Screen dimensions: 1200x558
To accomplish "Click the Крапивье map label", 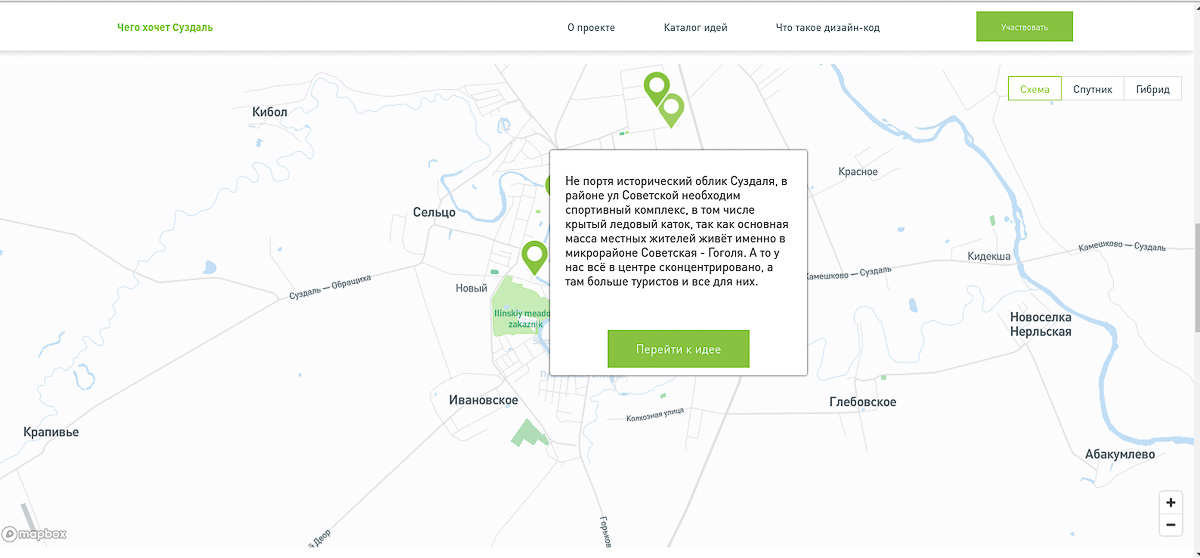I will click(x=51, y=432).
